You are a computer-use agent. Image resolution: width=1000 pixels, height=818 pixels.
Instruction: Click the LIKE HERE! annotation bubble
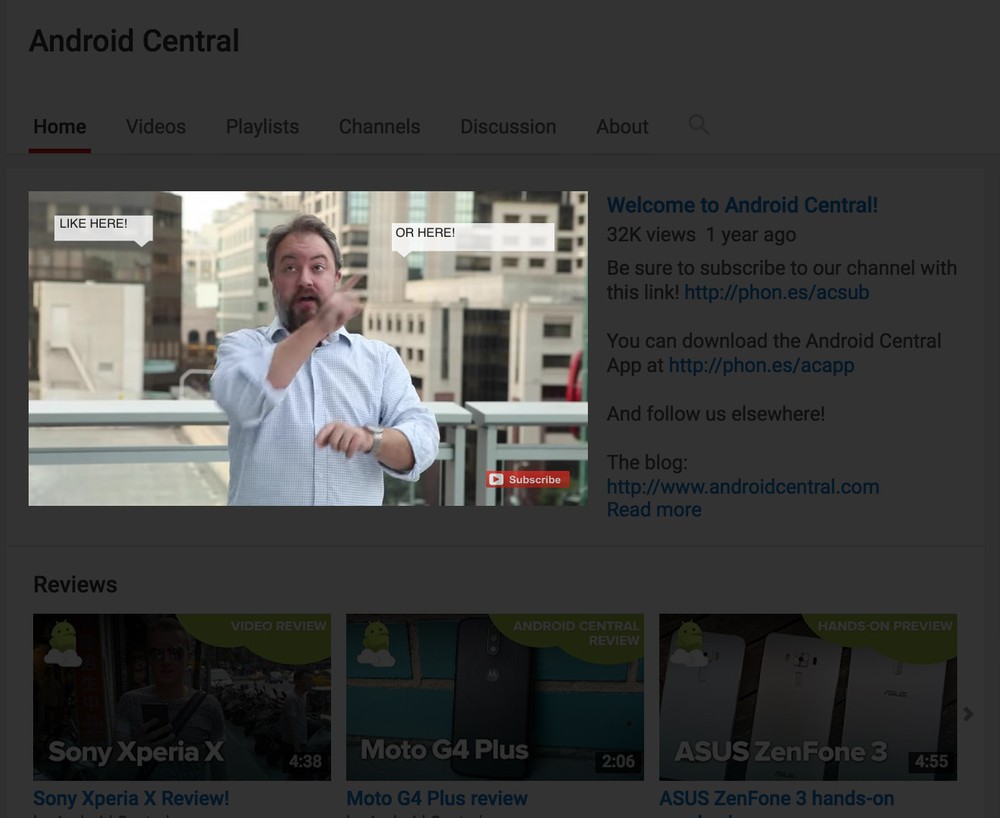tap(102, 225)
